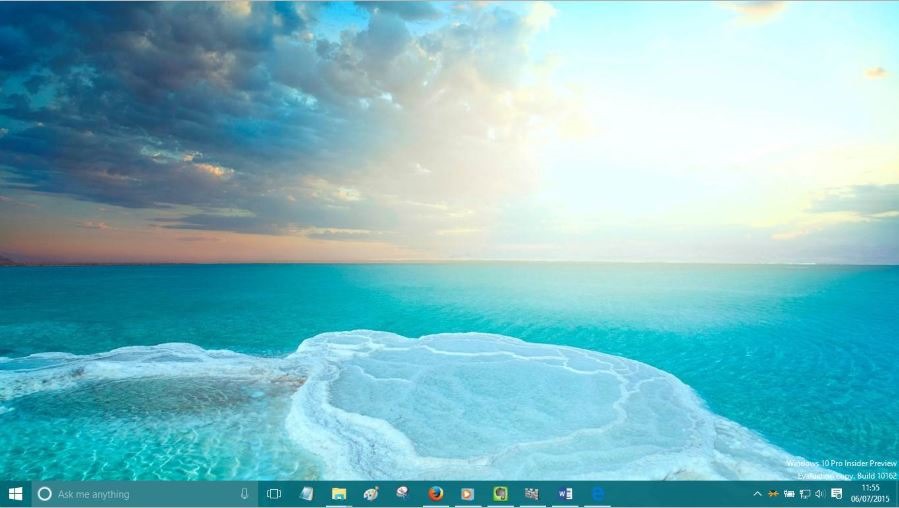Open the orange media player app
The width and height of the screenshot is (899, 508).
click(x=467, y=494)
